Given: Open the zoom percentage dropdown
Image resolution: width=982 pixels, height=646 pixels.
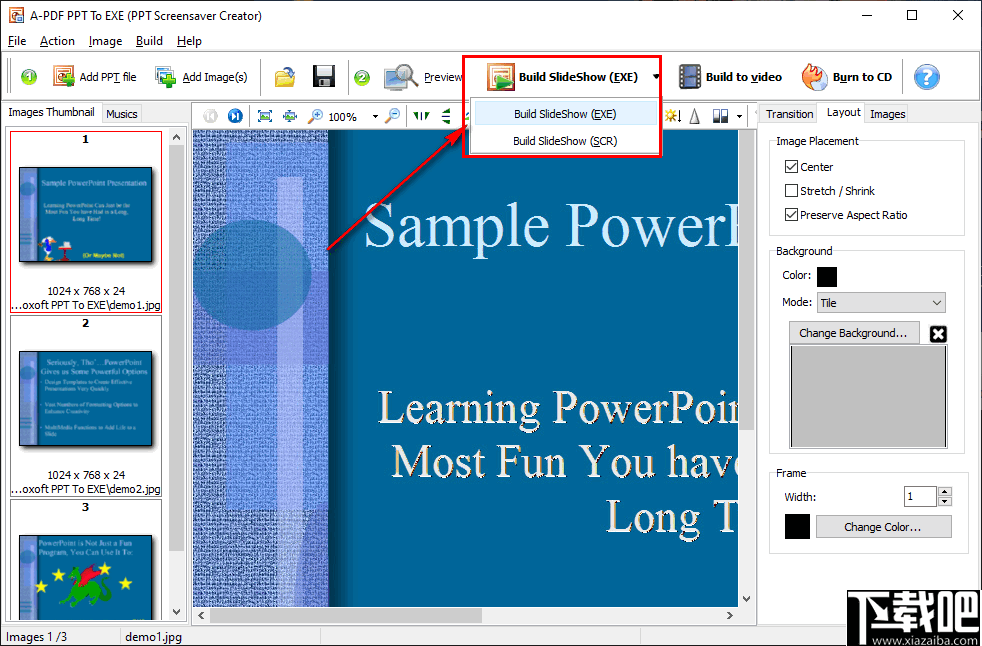Looking at the screenshot, I should tap(375, 116).
